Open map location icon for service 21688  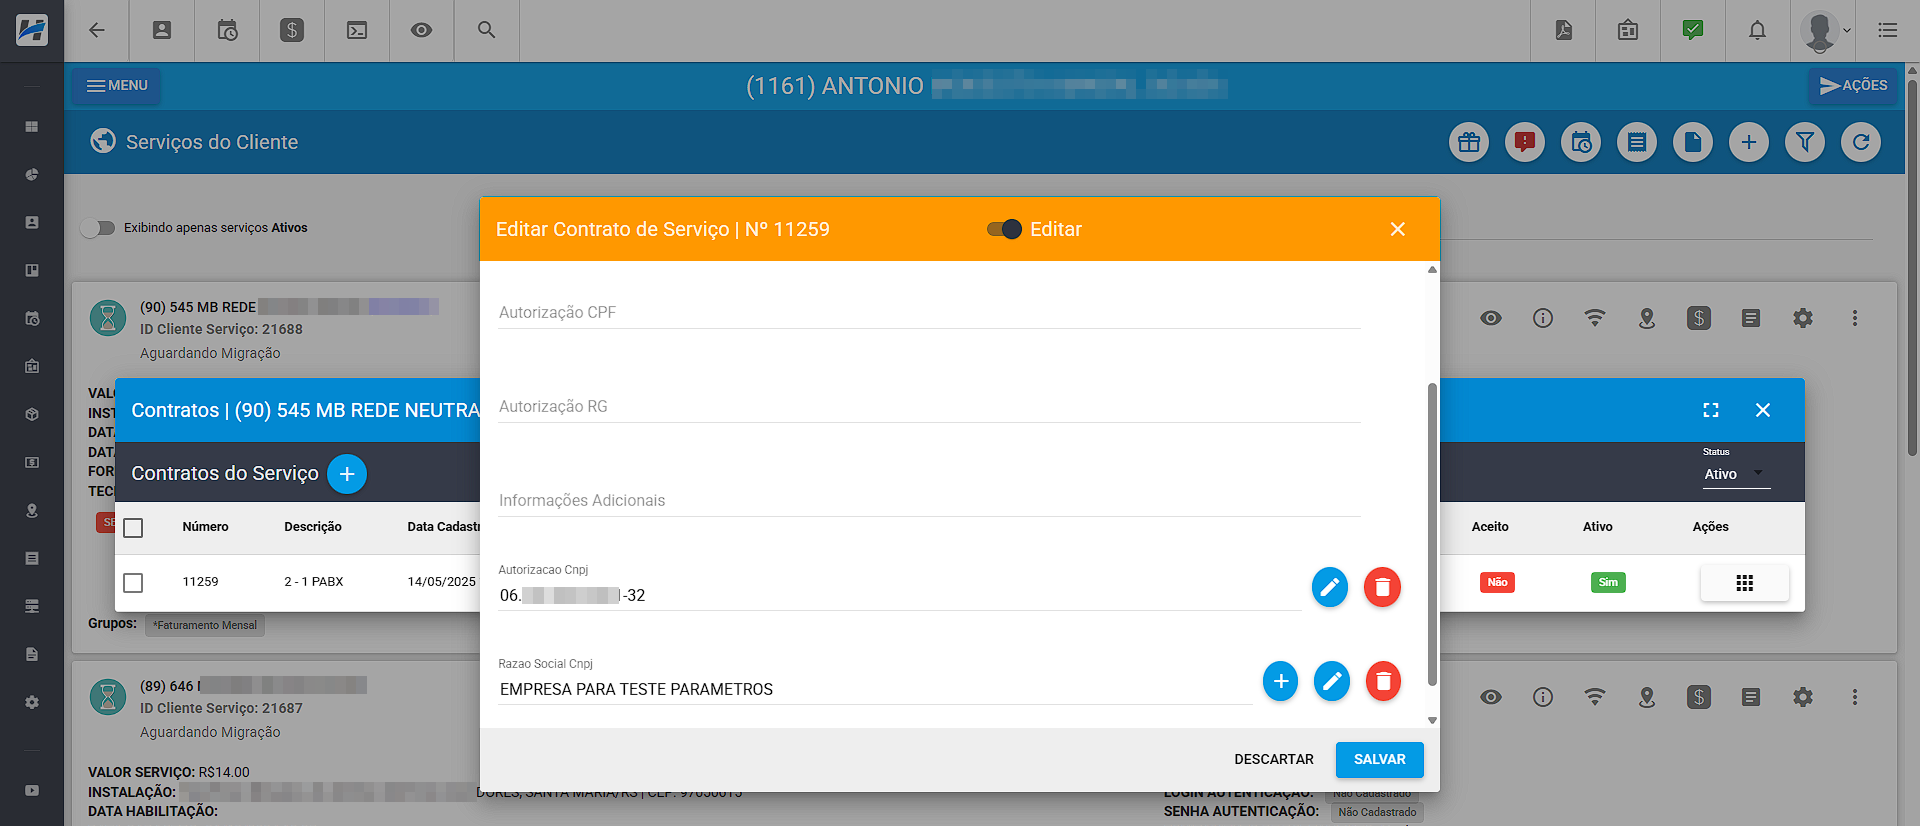click(x=1647, y=318)
